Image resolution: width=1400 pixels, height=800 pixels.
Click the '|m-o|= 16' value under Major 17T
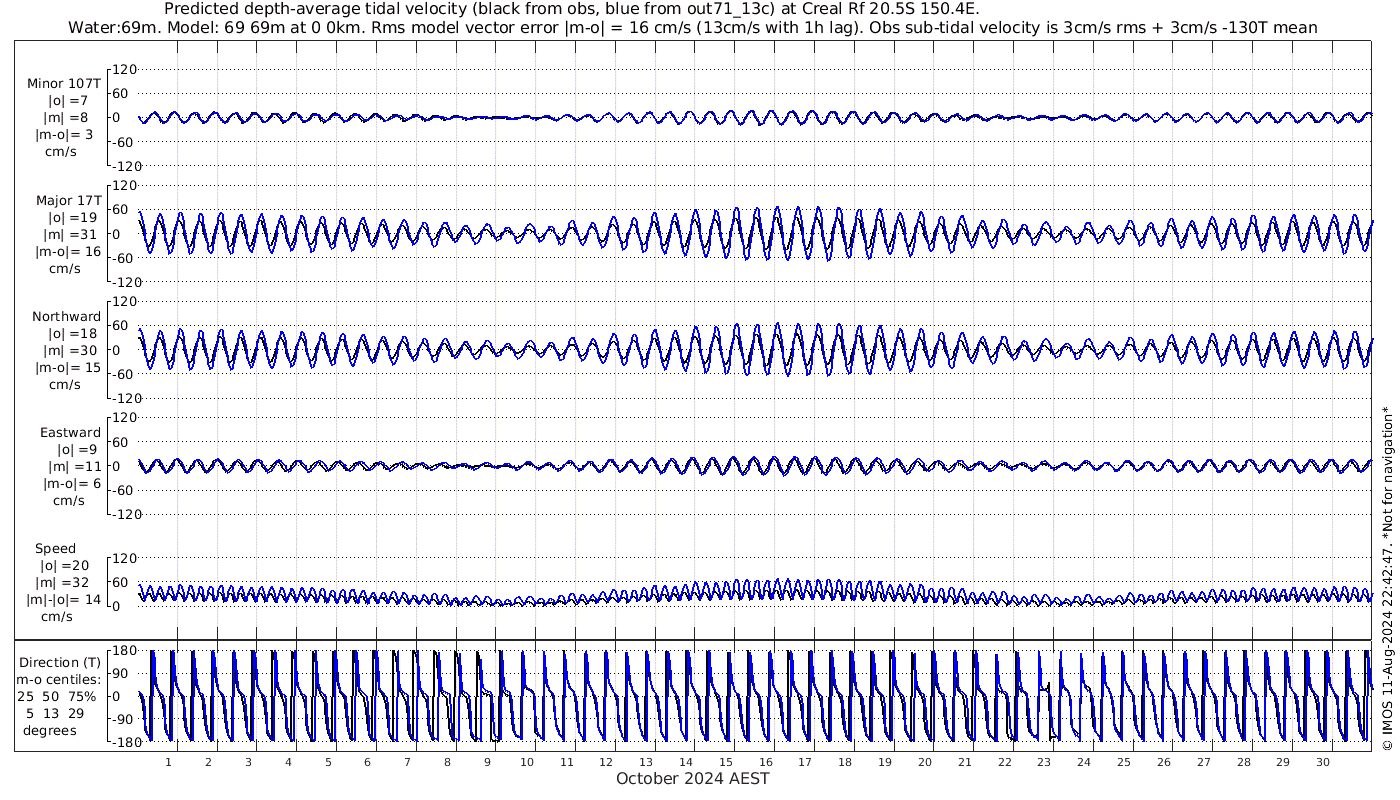pos(68,252)
